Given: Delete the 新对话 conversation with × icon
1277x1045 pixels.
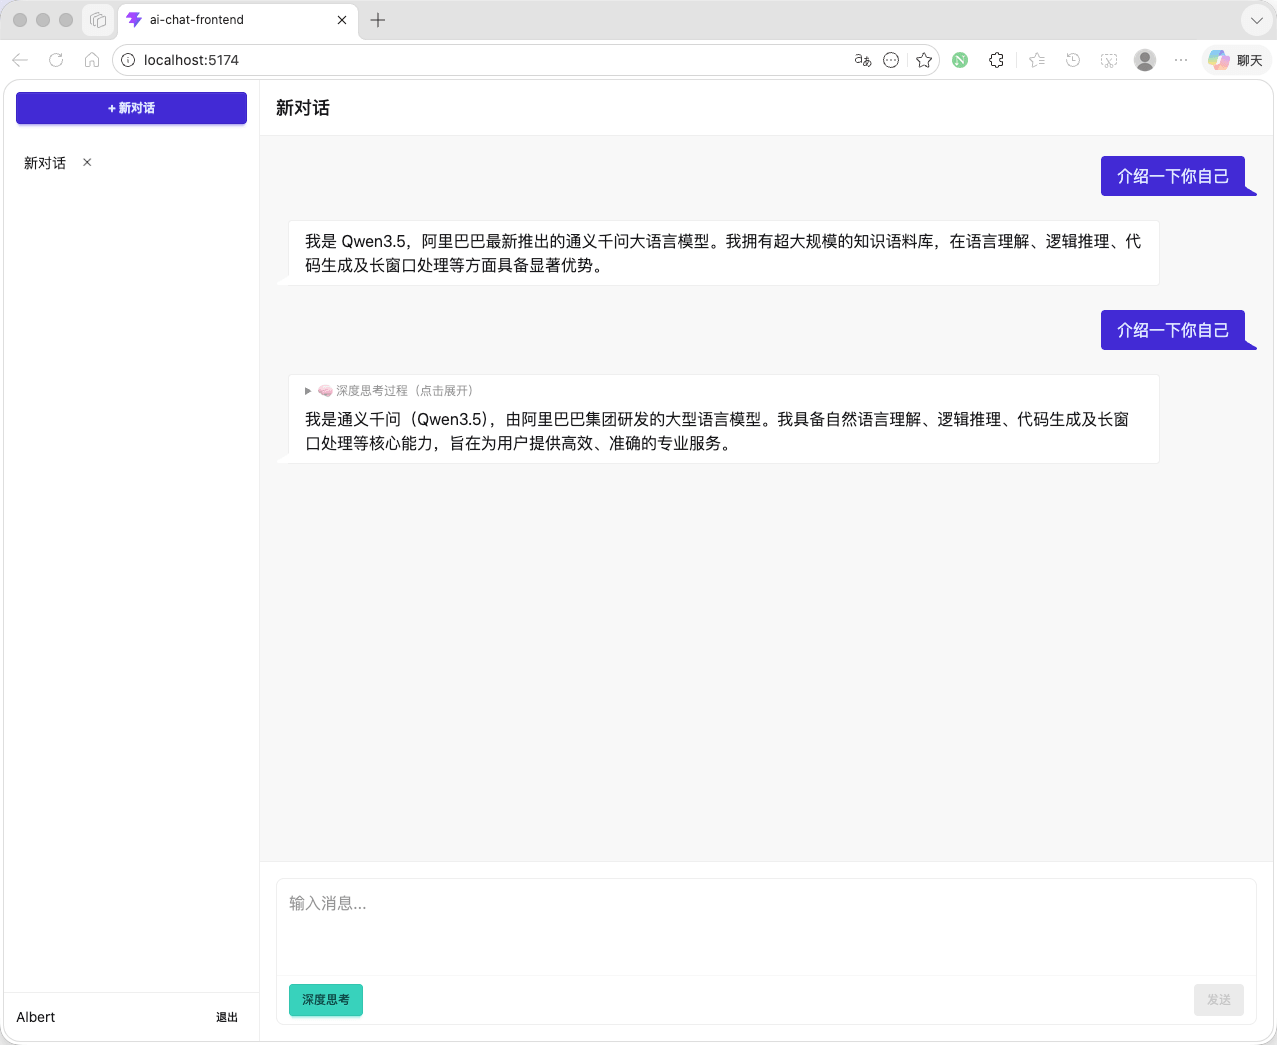Looking at the screenshot, I should click(x=87, y=162).
